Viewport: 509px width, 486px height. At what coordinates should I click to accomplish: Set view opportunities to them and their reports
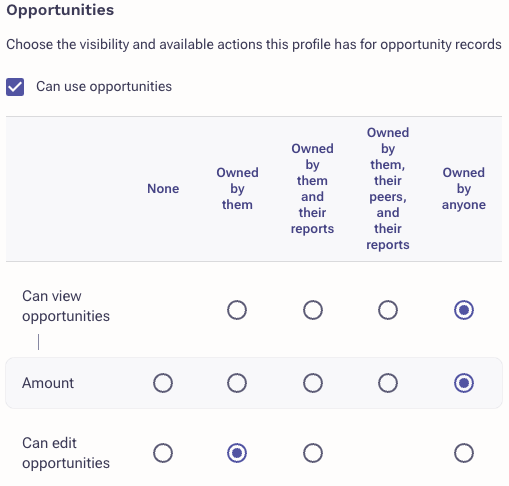tap(313, 310)
